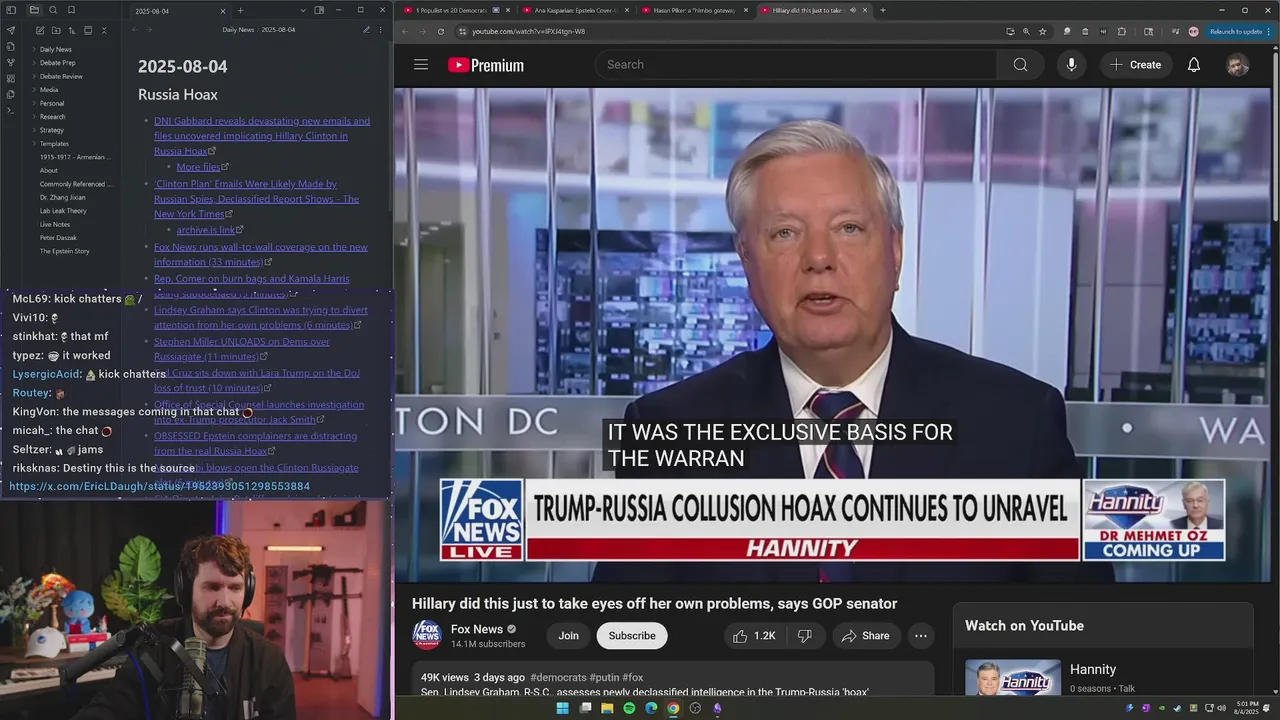Screen dimensions: 1280x720
Task: Open the Hannity show thumbnail card
Action: pyautogui.click(x=1013, y=677)
